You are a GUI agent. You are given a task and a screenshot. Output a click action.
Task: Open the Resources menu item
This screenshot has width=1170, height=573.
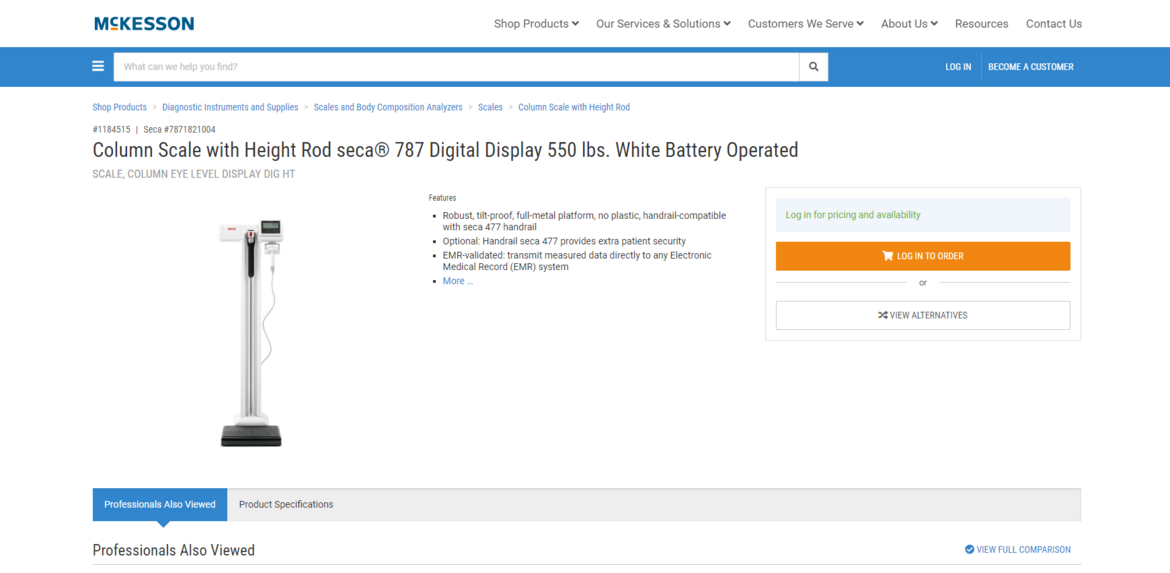click(981, 24)
